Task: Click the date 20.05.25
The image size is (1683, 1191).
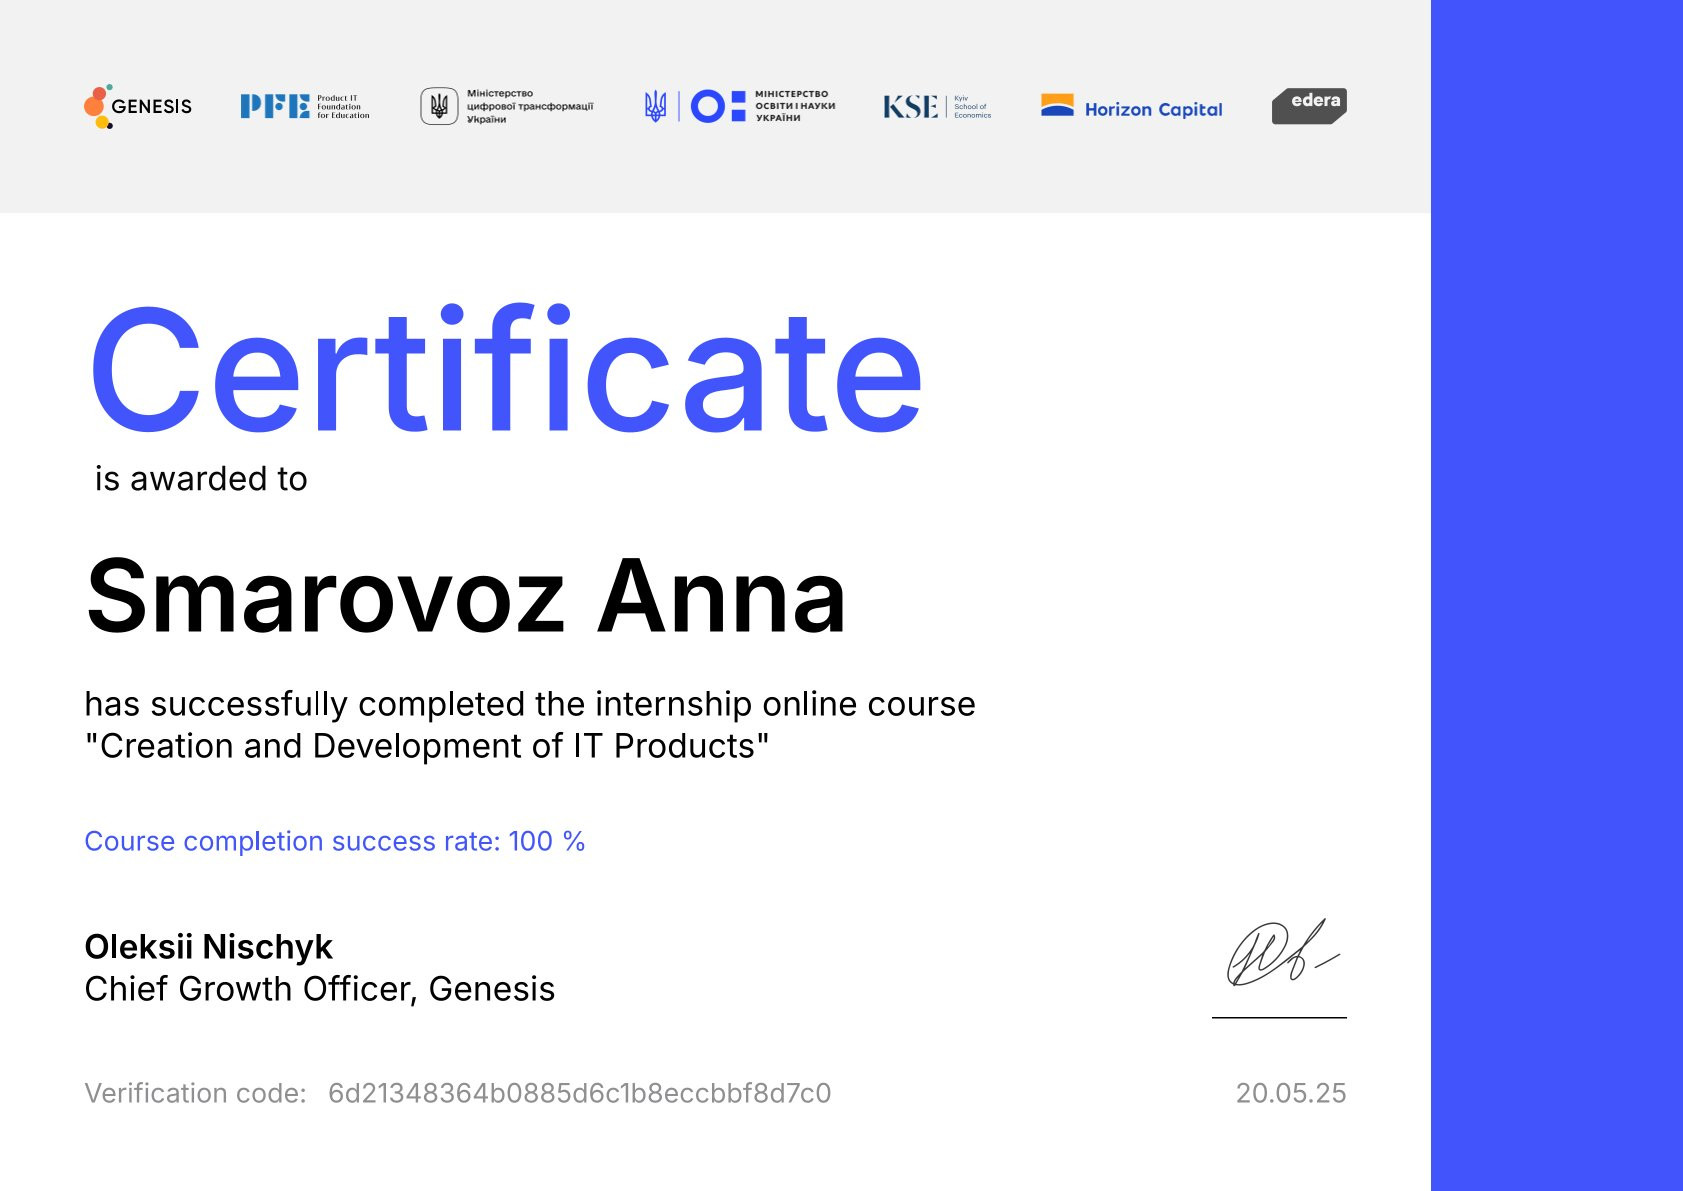Action: pos(1290,1093)
